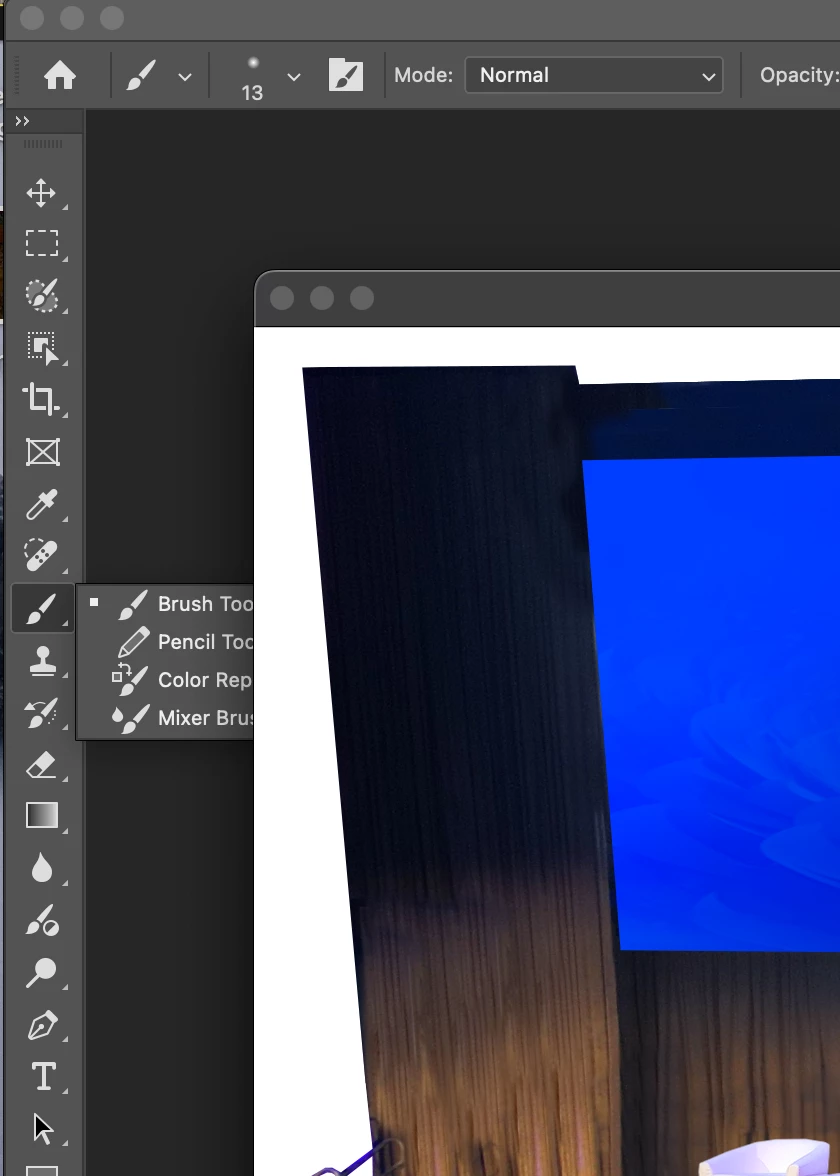This screenshot has width=840, height=1176.
Task: Select the Crop tool
Action: pos(41,399)
